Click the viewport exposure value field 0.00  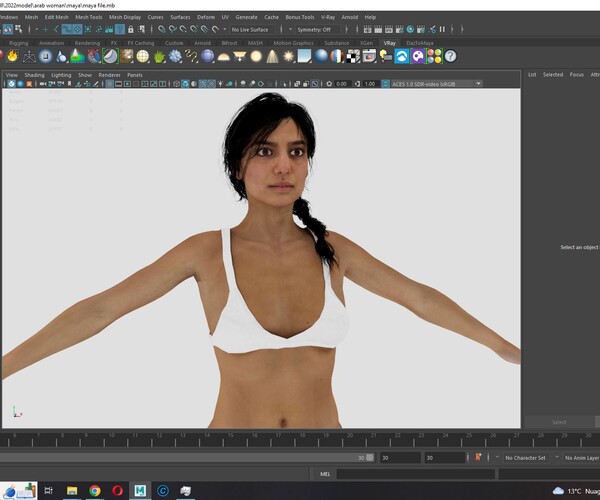tap(341, 83)
